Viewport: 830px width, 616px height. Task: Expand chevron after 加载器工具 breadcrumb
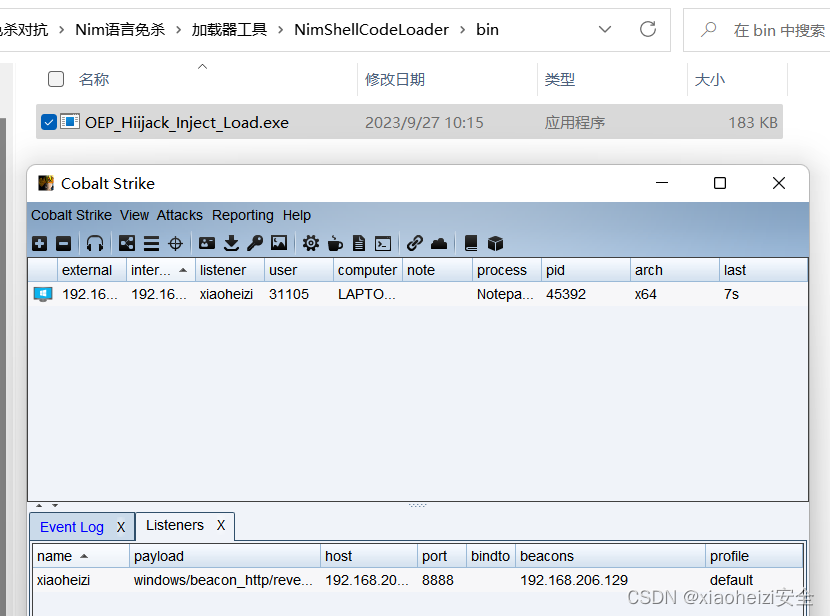pos(281,30)
